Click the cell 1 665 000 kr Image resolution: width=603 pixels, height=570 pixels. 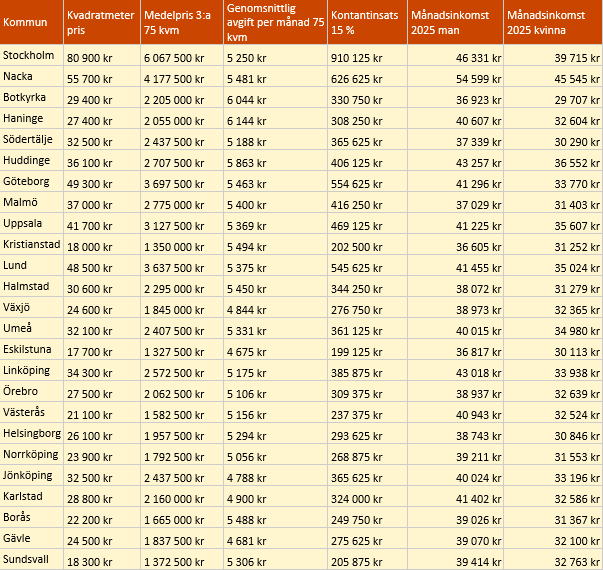[182, 517]
